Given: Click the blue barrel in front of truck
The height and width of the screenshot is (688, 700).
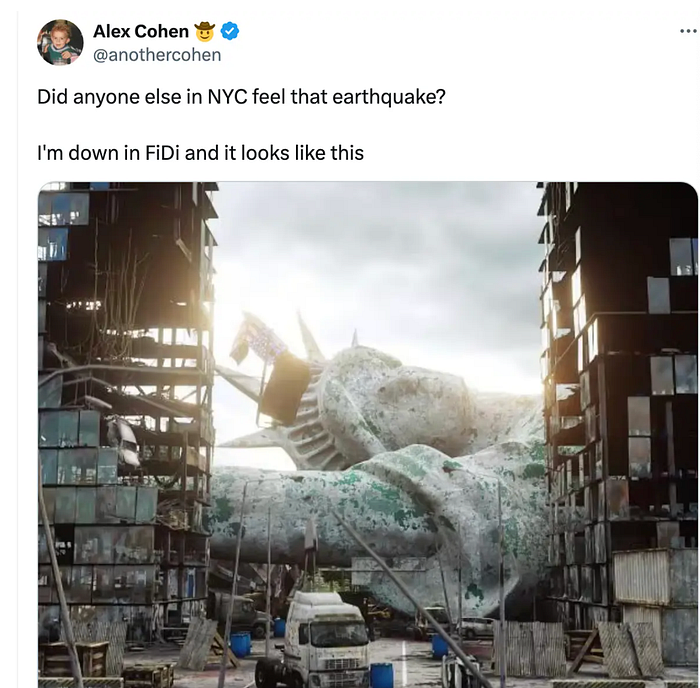Looking at the screenshot, I should 382,675.
